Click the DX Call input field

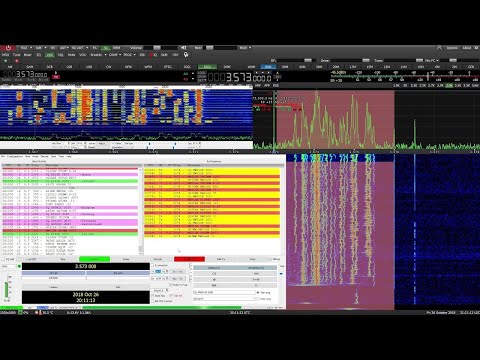click(x=54, y=278)
